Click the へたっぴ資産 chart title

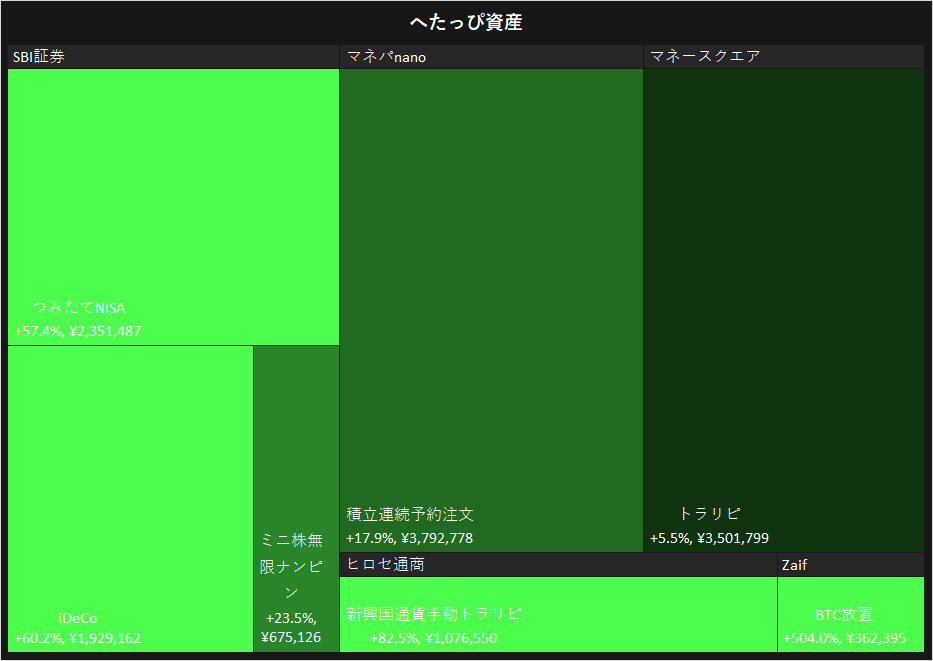(x=466, y=22)
